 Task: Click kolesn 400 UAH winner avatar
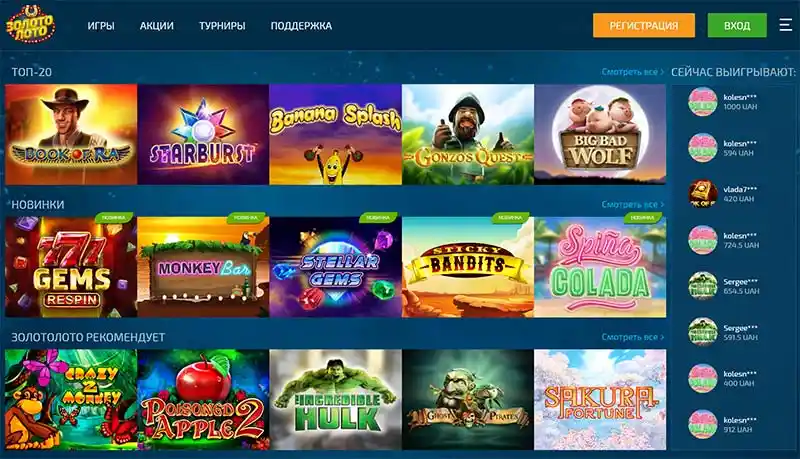[703, 378]
